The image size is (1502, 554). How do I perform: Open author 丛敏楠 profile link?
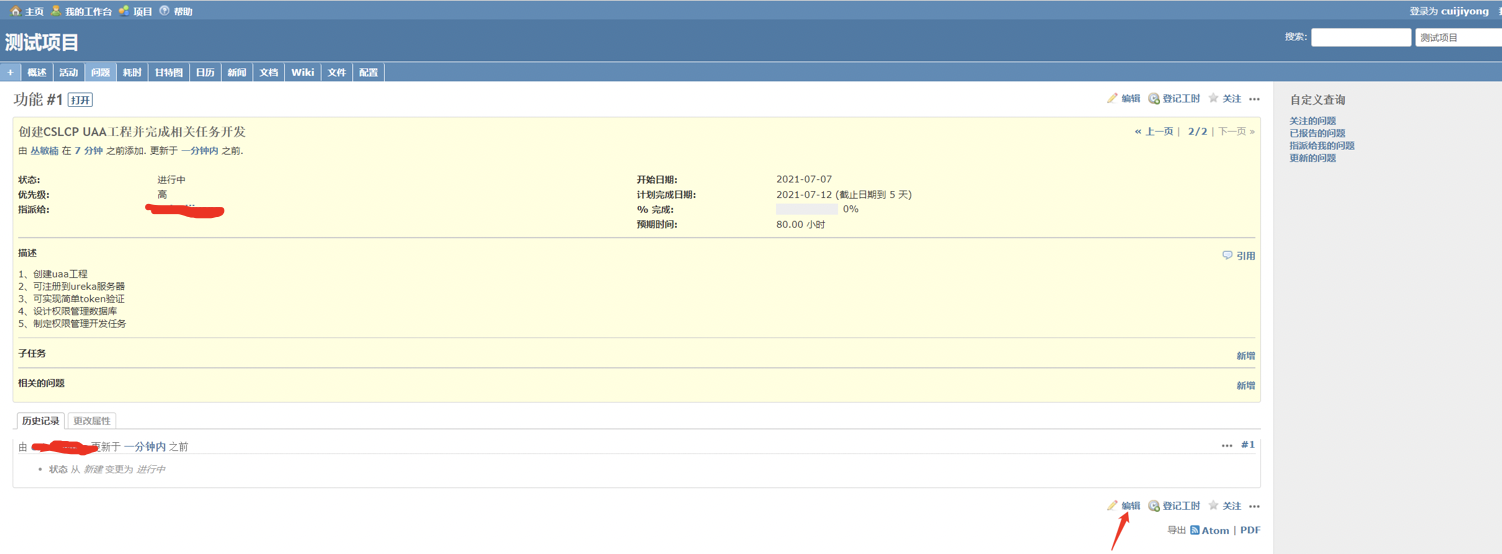pyautogui.click(x=44, y=151)
